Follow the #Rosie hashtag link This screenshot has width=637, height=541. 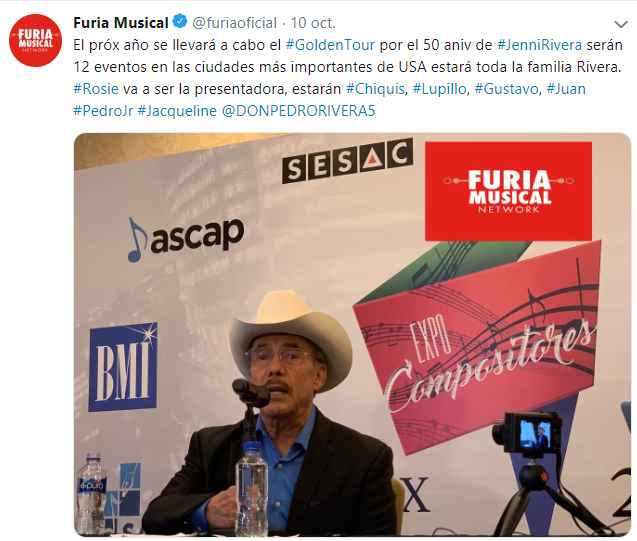(x=96, y=89)
